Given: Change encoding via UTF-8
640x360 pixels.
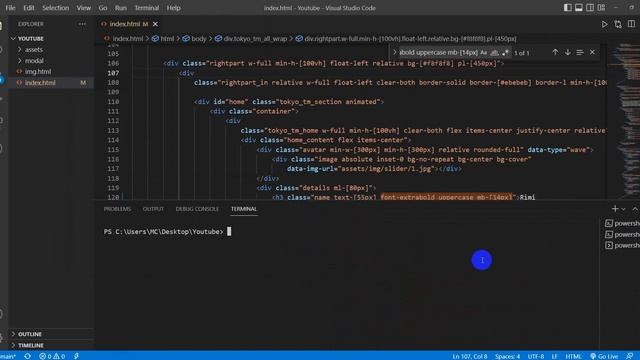Looking at the screenshot, I should [x=536, y=356].
